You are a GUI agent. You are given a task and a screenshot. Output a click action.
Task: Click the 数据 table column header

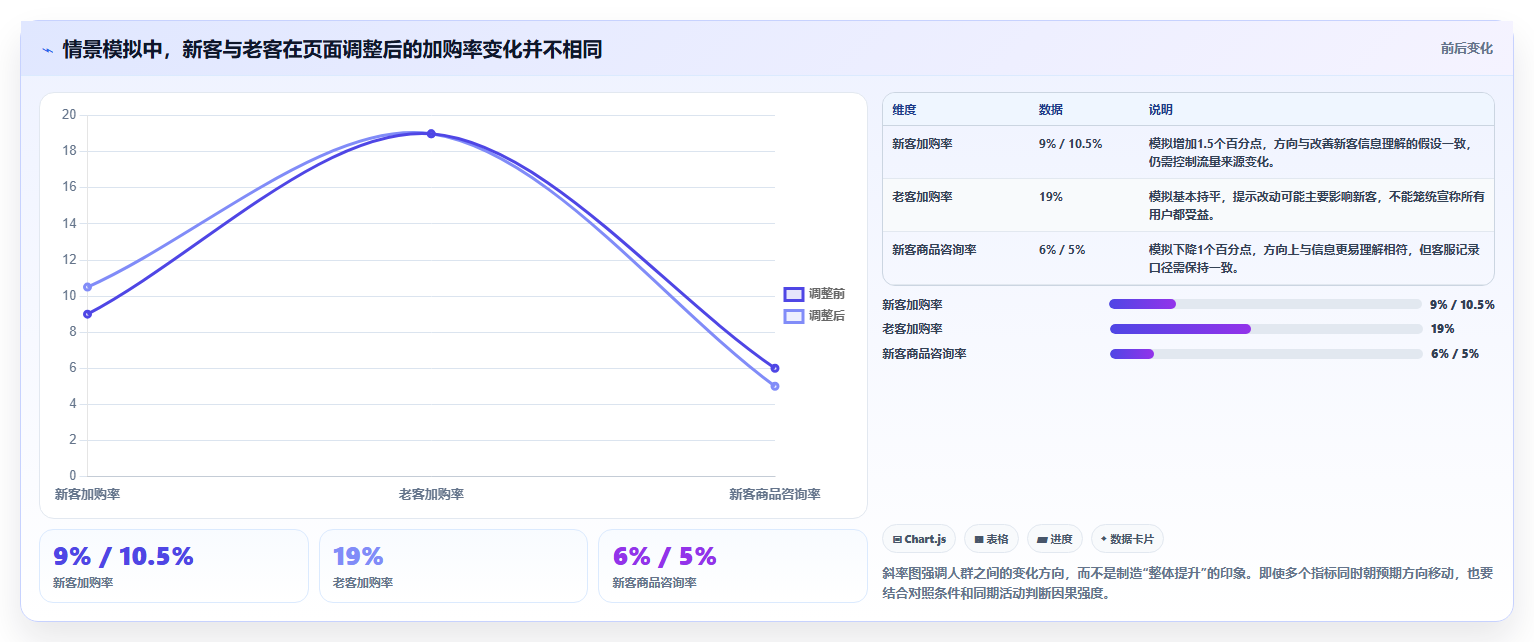pyautogui.click(x=1051, y=110)
